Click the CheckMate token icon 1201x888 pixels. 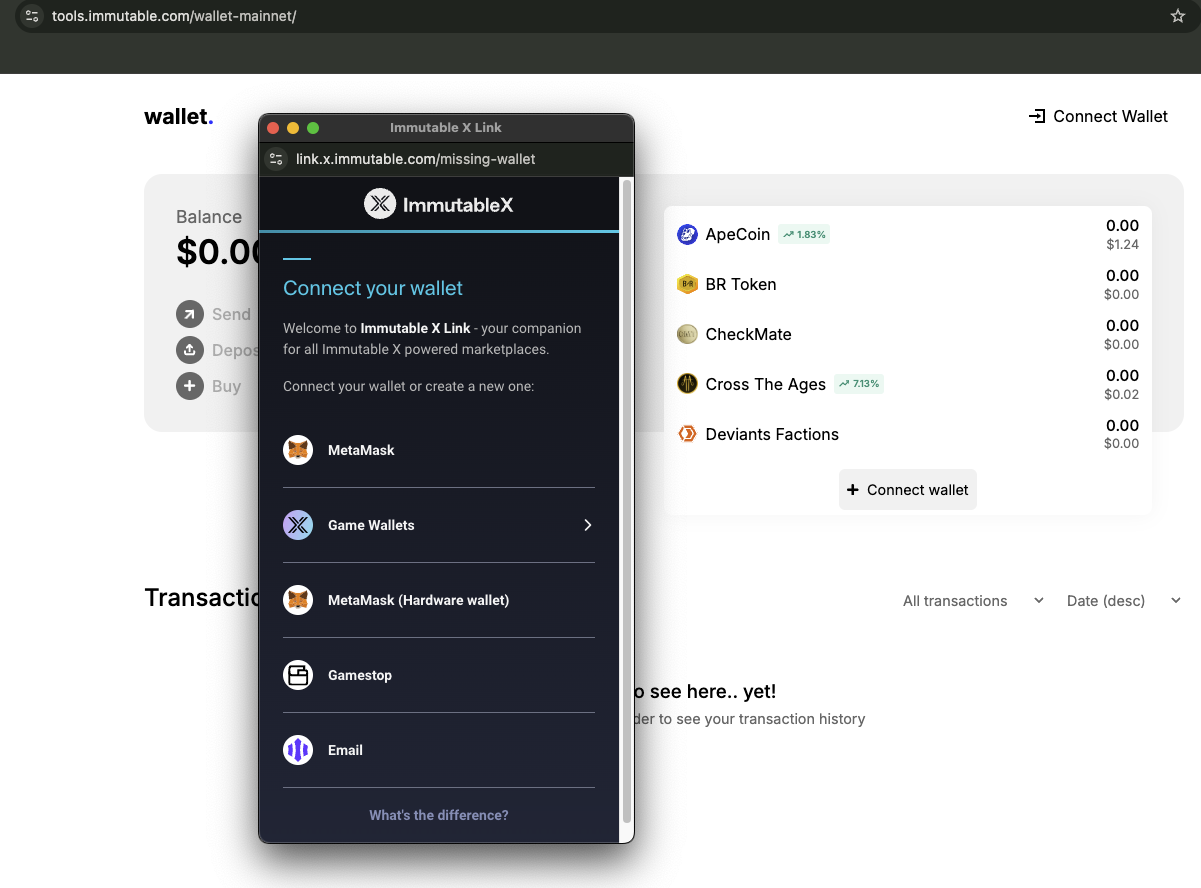coord(687,334)
